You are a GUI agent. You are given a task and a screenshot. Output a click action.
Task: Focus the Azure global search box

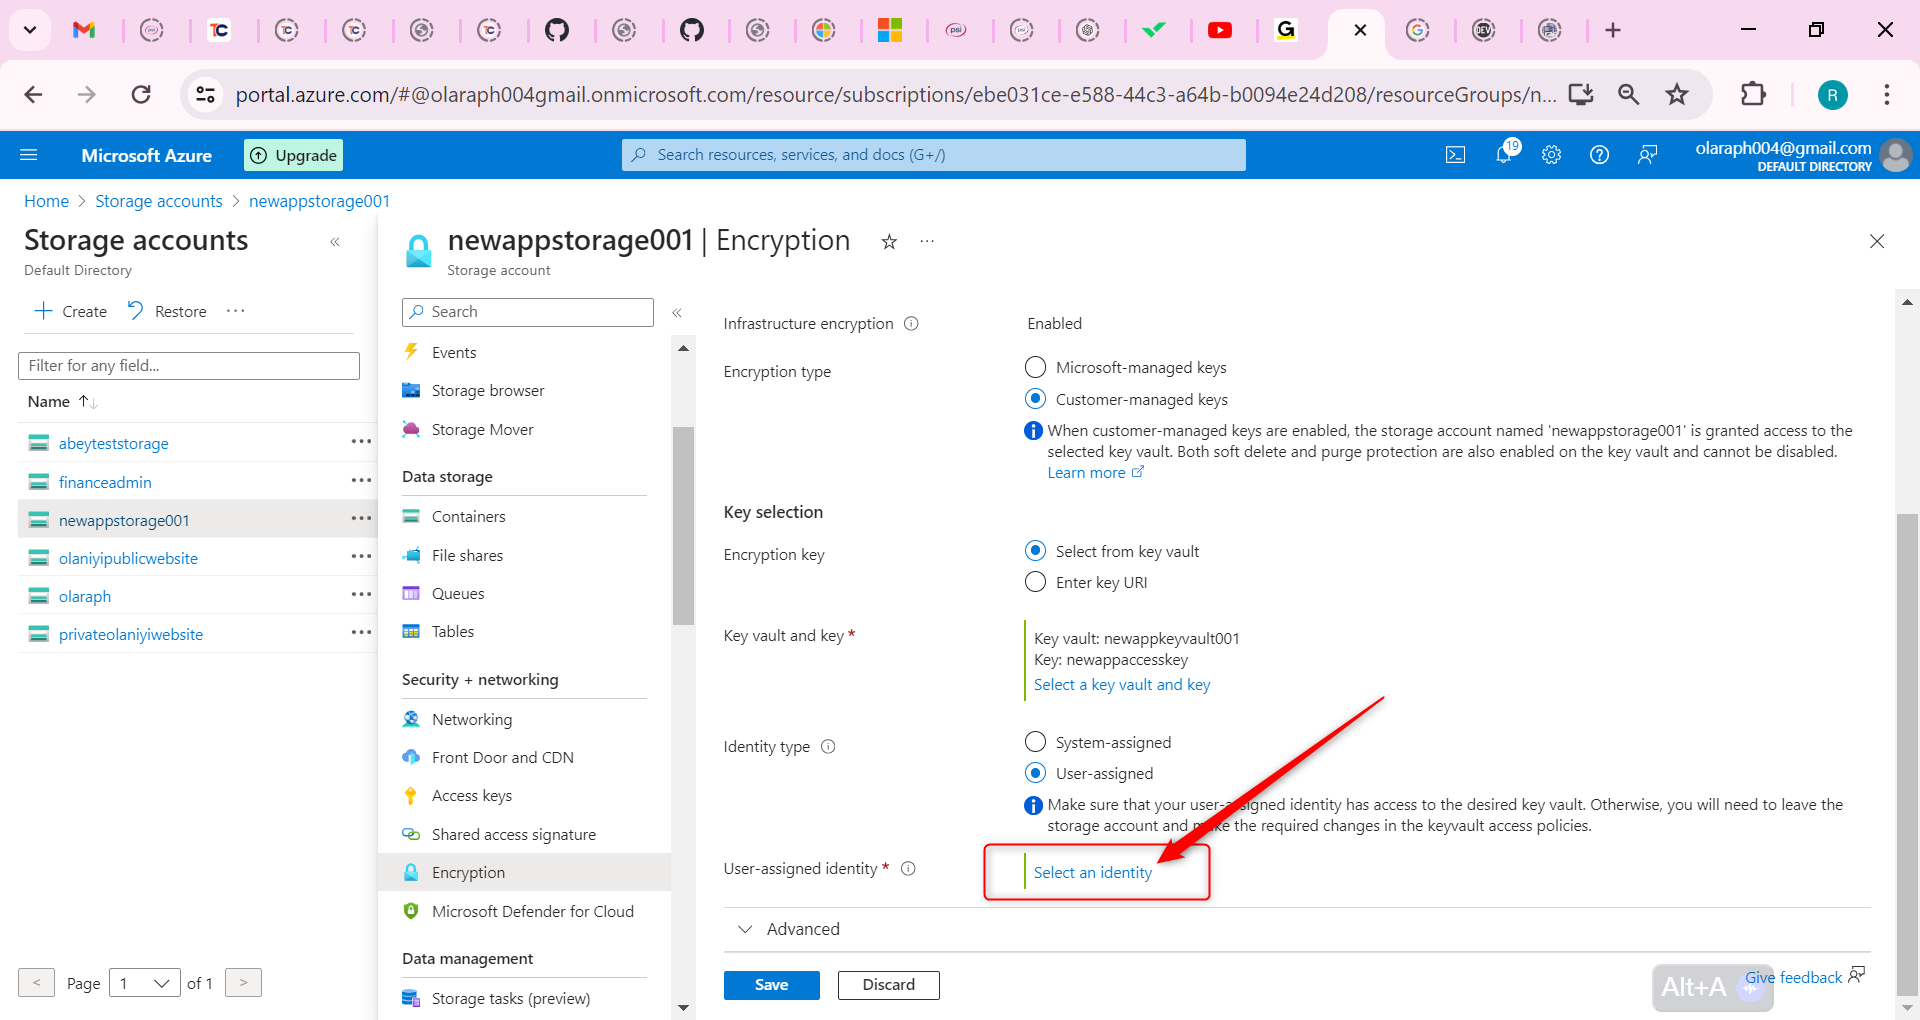[x=934, y=155]
